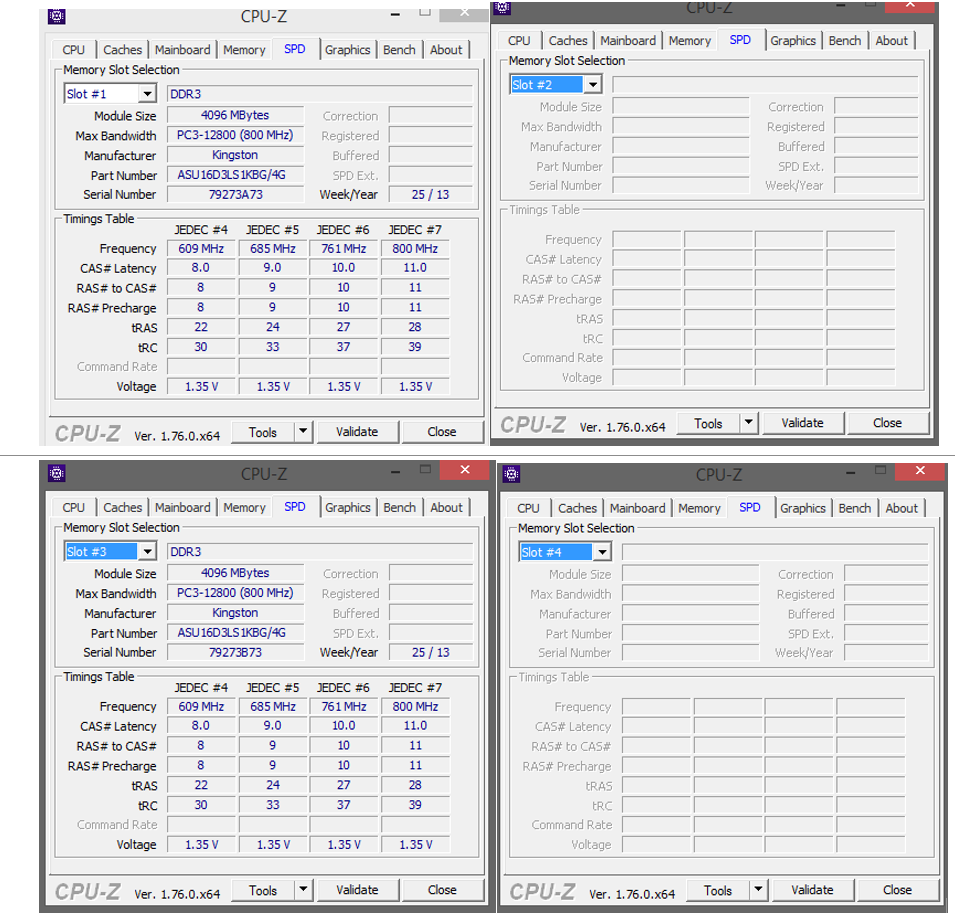Select the SPD tab in the Slot #1 window
The height and width of the screenshot is (922, 955).
[x=295, y=49]
